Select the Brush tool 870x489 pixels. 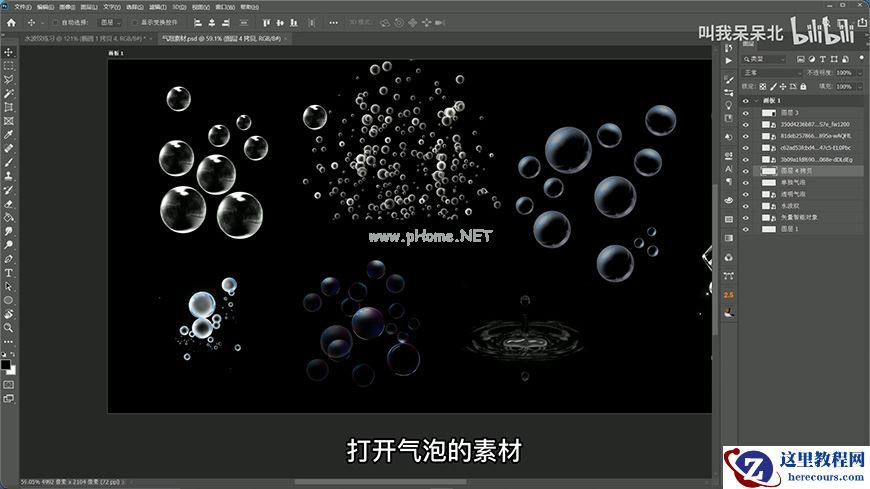pos(9,163)
